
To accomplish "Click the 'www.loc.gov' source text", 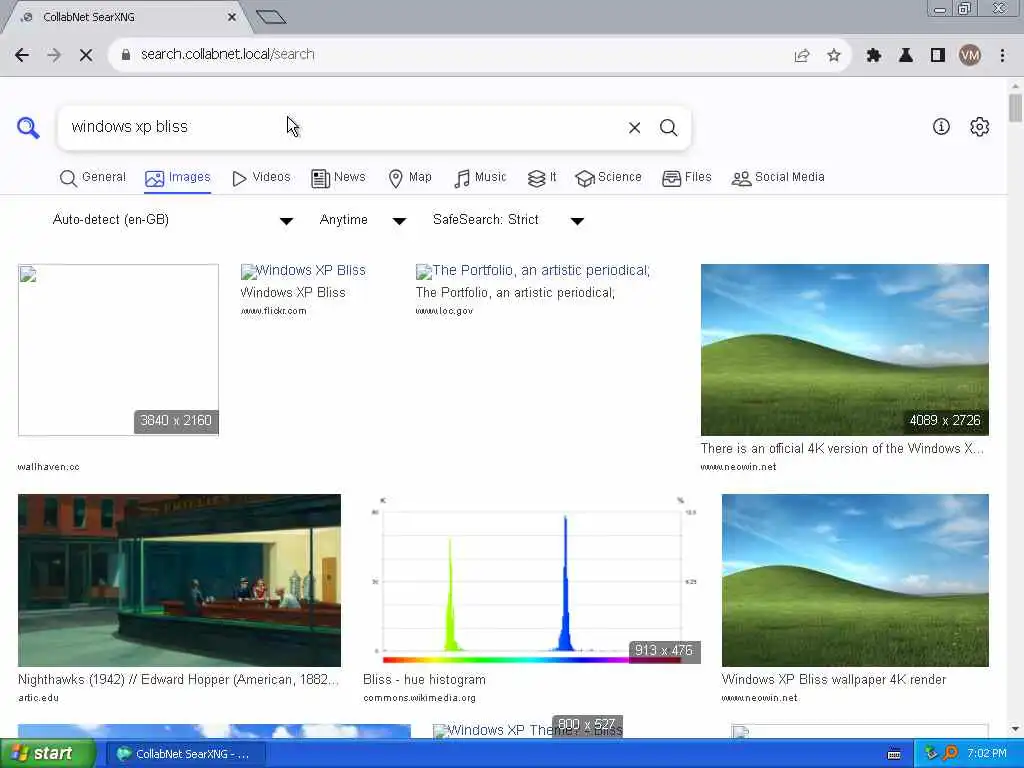I will coord(444,311).
